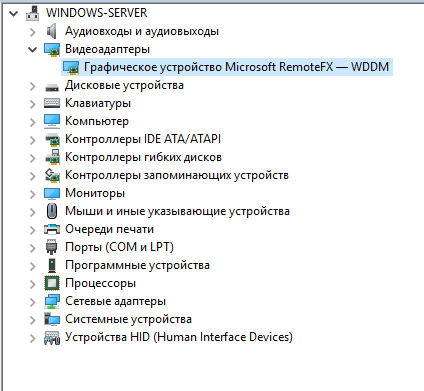Viewport: 424px width, 391px height.
Task: Click the HID gamepad icon for Устройства HID
Action: point(52,337)
